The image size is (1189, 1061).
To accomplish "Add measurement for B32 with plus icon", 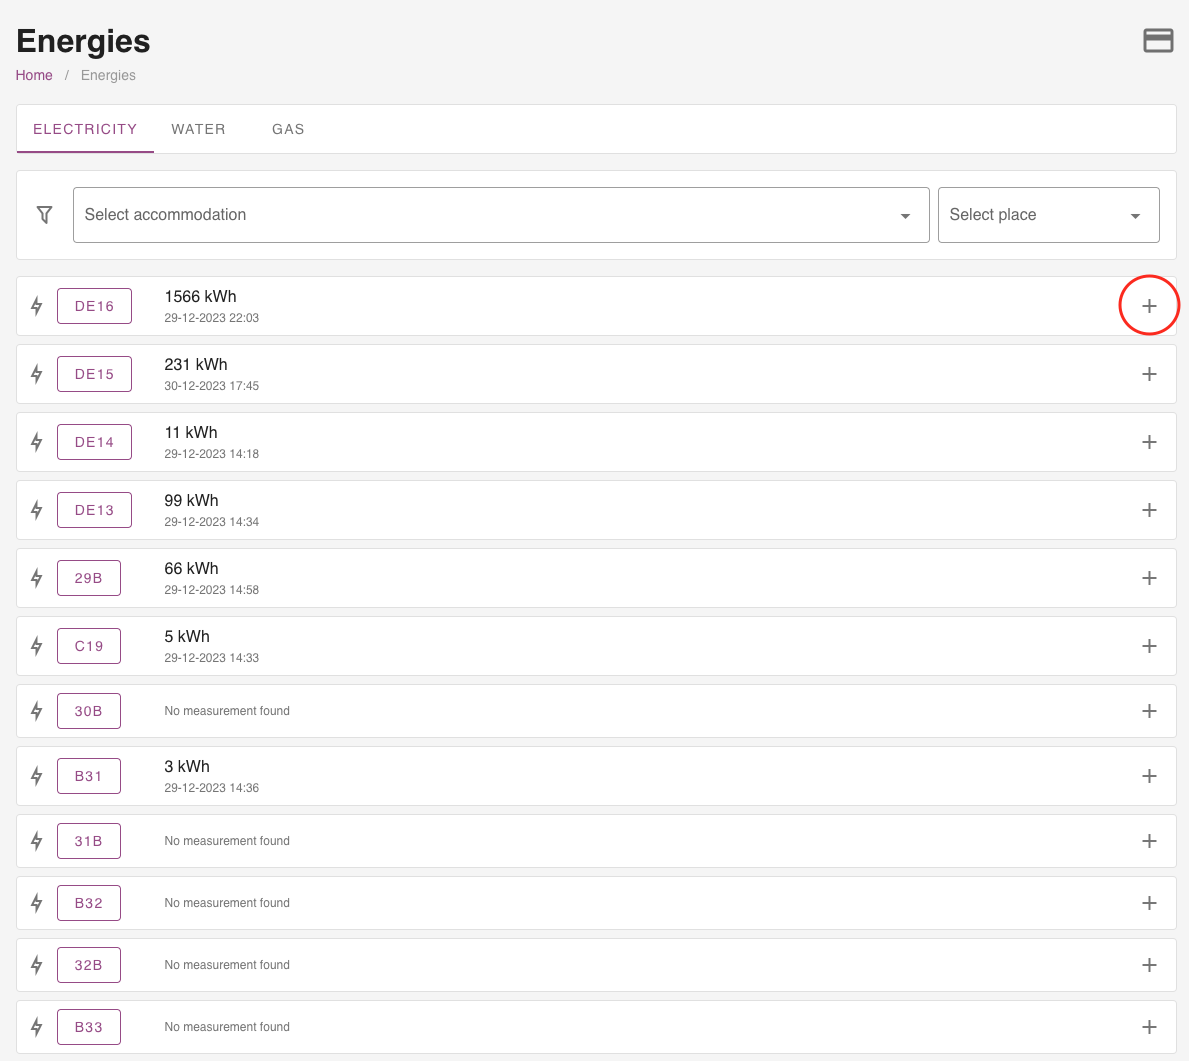I will tap(1149, 903).
